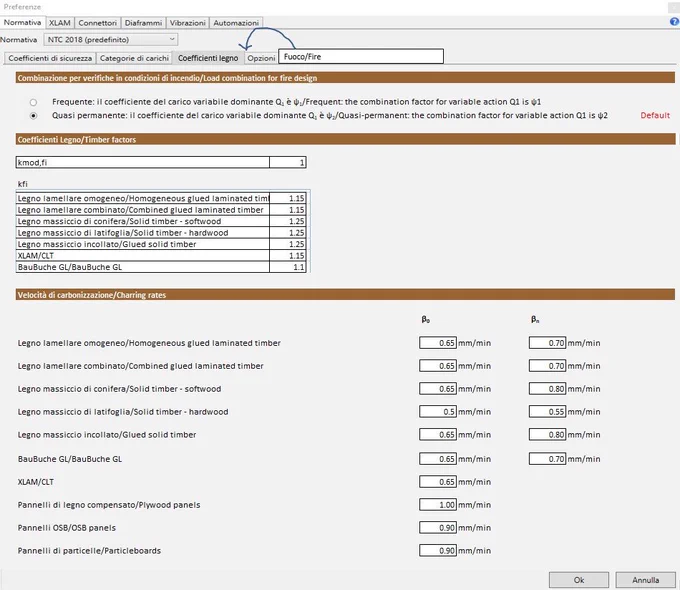
Task: Edit β0 for Combined glued laminated timber
Action: tap(438, 366)
